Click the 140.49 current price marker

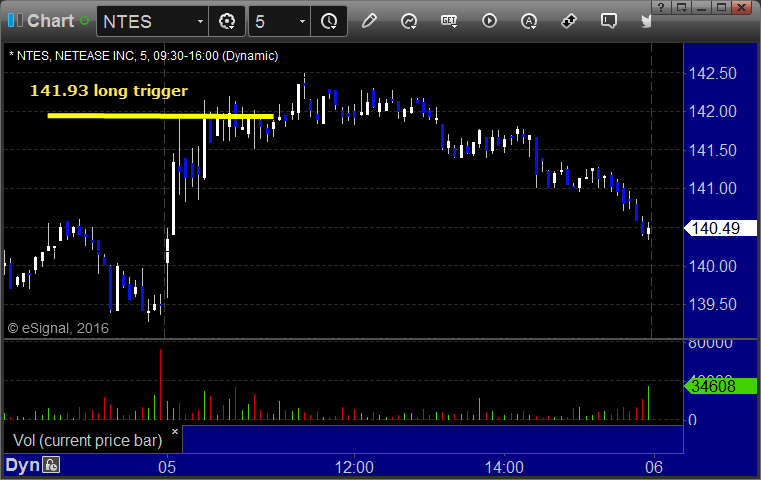[x=720, y=228]
